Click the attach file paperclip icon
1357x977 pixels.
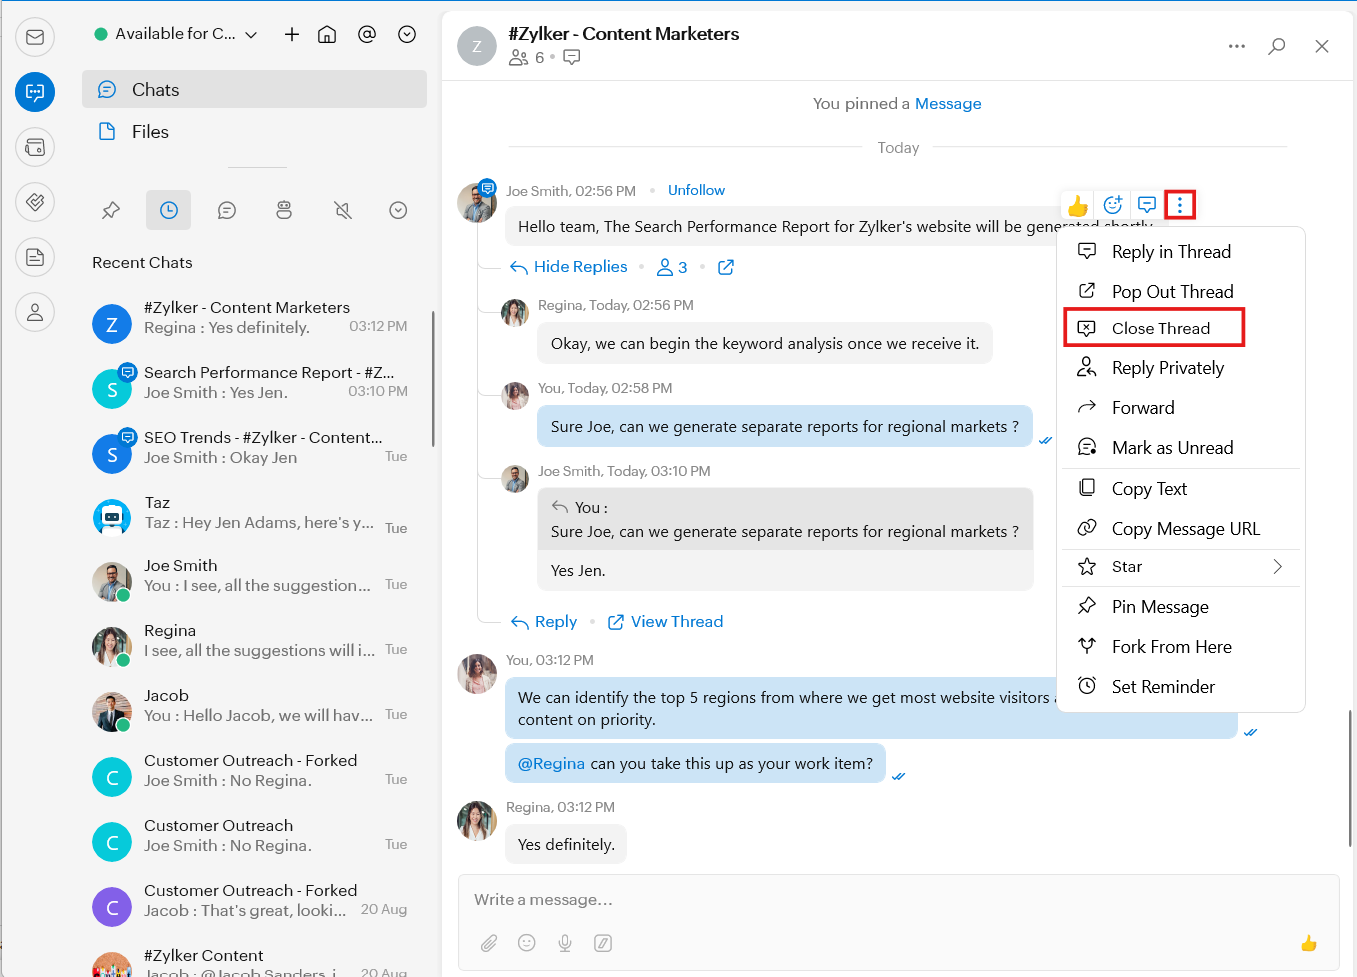[x=489, y=943]
